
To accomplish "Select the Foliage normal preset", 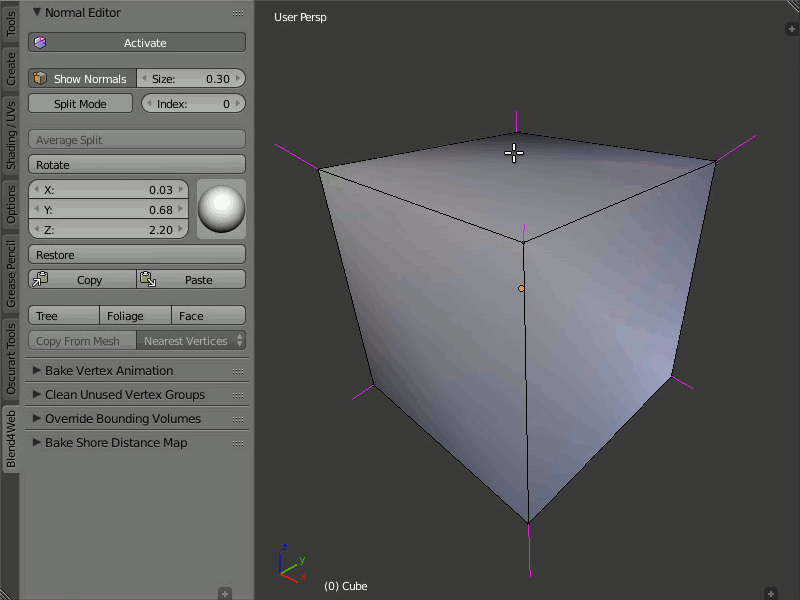I will click(125, 316).
